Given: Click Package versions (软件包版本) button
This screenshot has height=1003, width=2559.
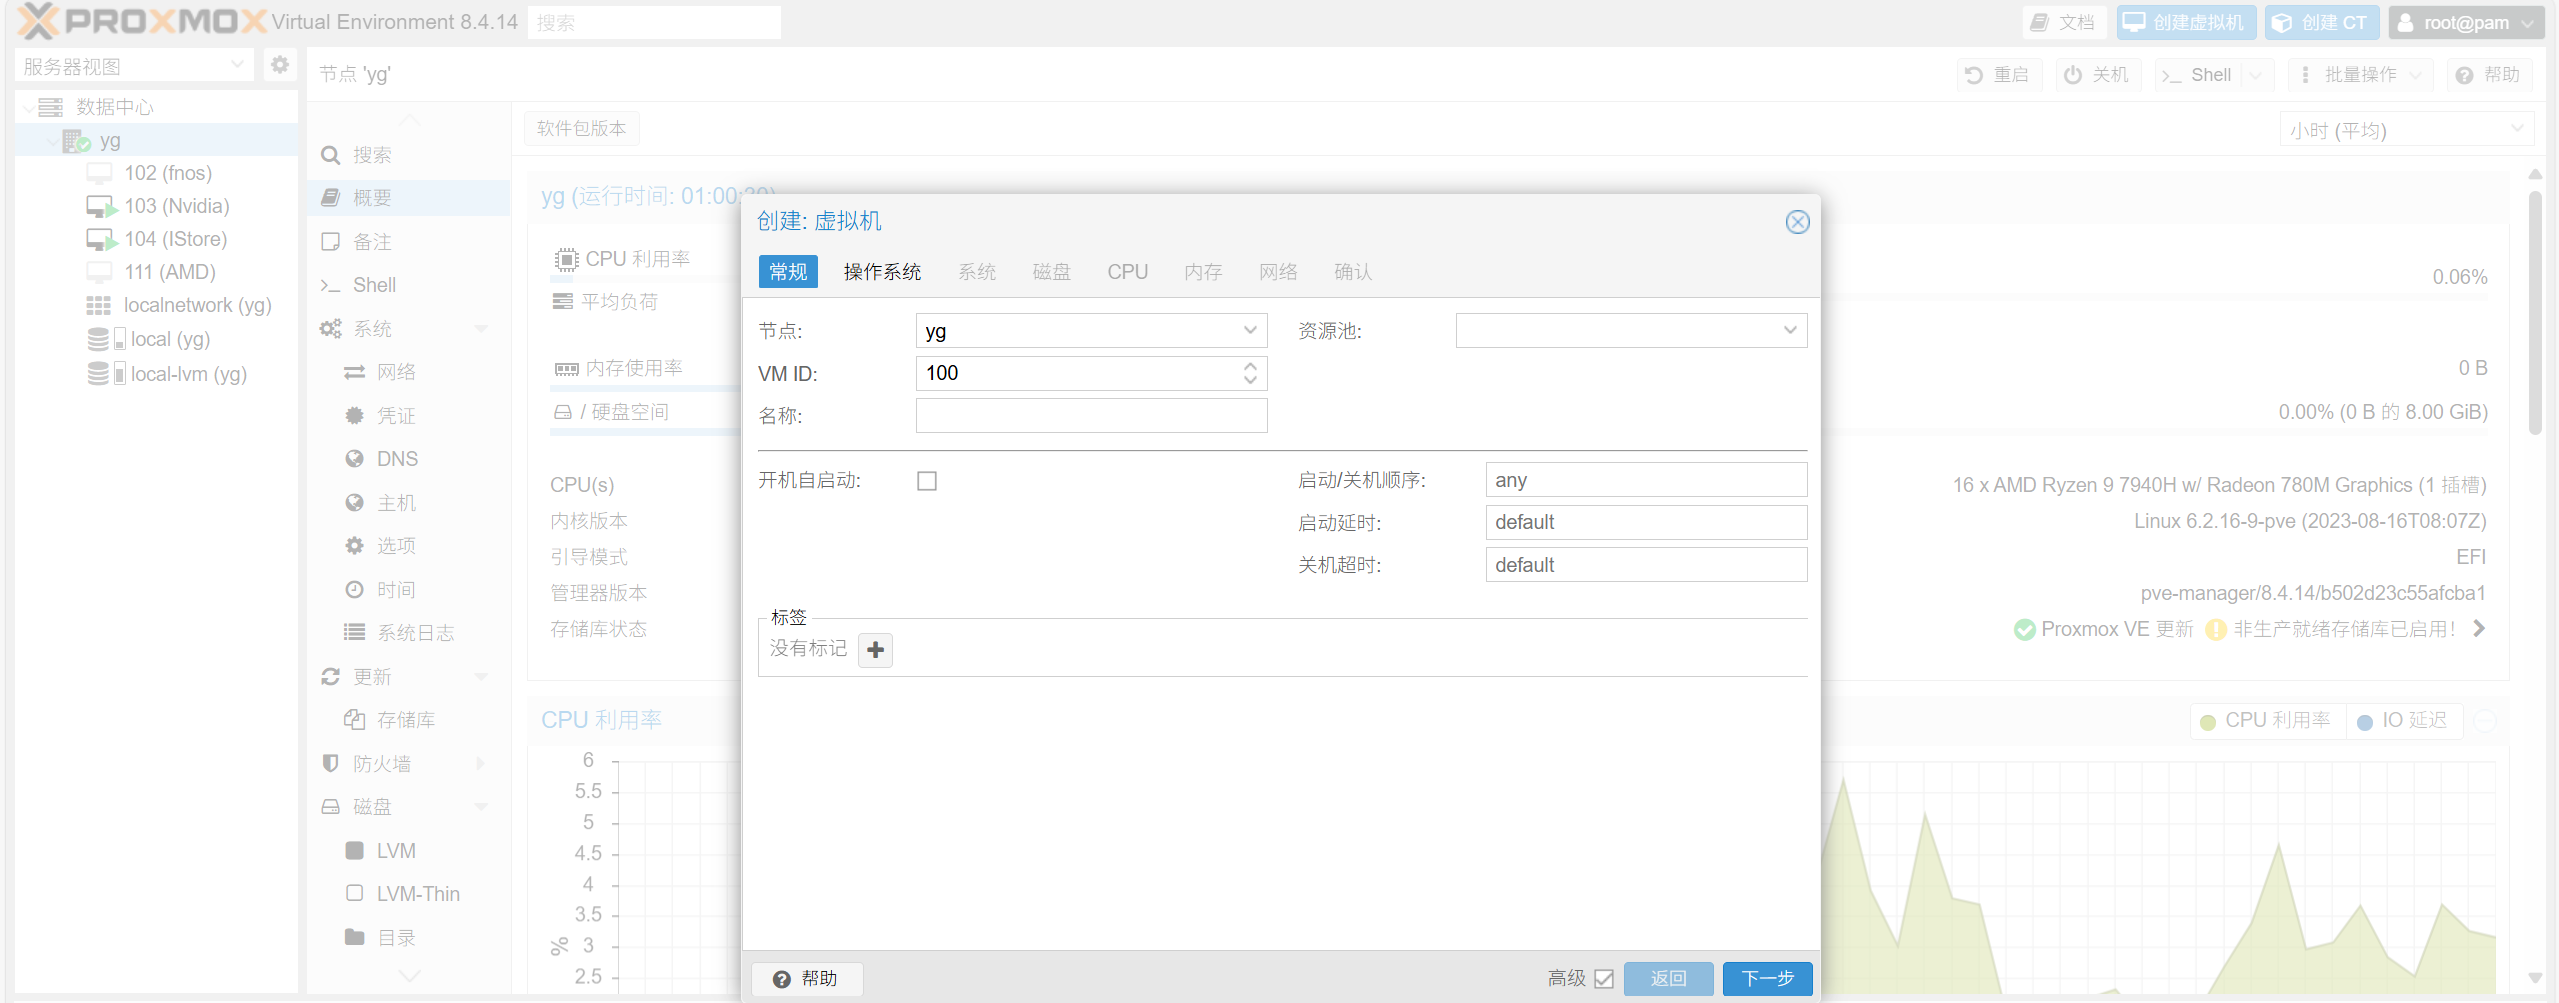Looking at the screenshot, I should [x=581, y=128].
